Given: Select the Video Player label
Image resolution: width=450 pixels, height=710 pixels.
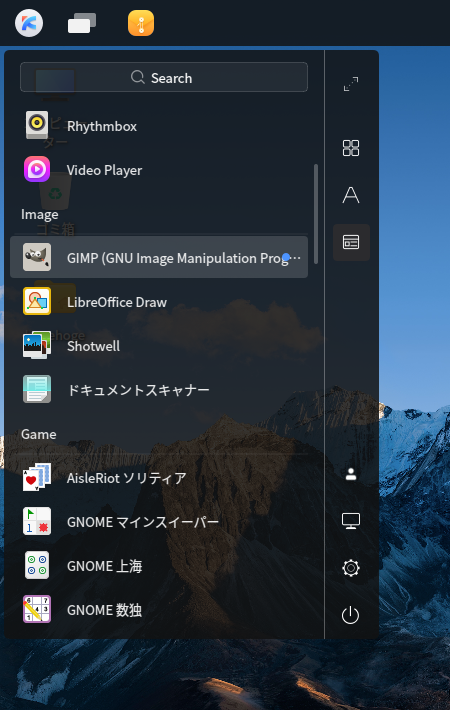Looking at the screenshot, I should [104, 170].
